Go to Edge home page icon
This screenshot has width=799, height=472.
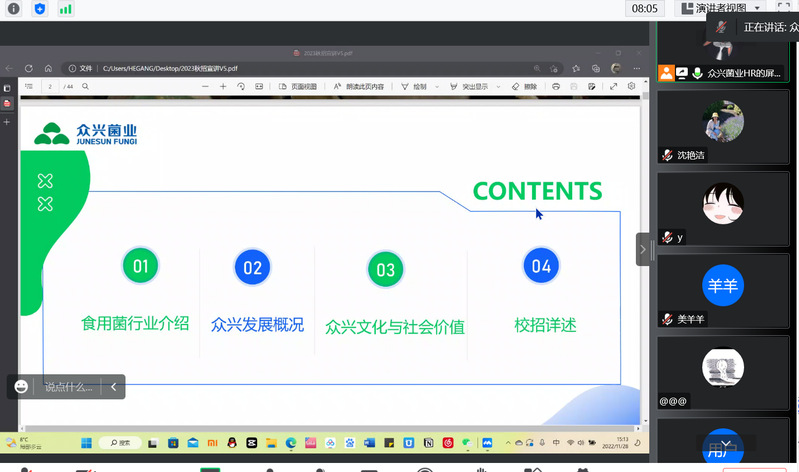coord(48,68)
